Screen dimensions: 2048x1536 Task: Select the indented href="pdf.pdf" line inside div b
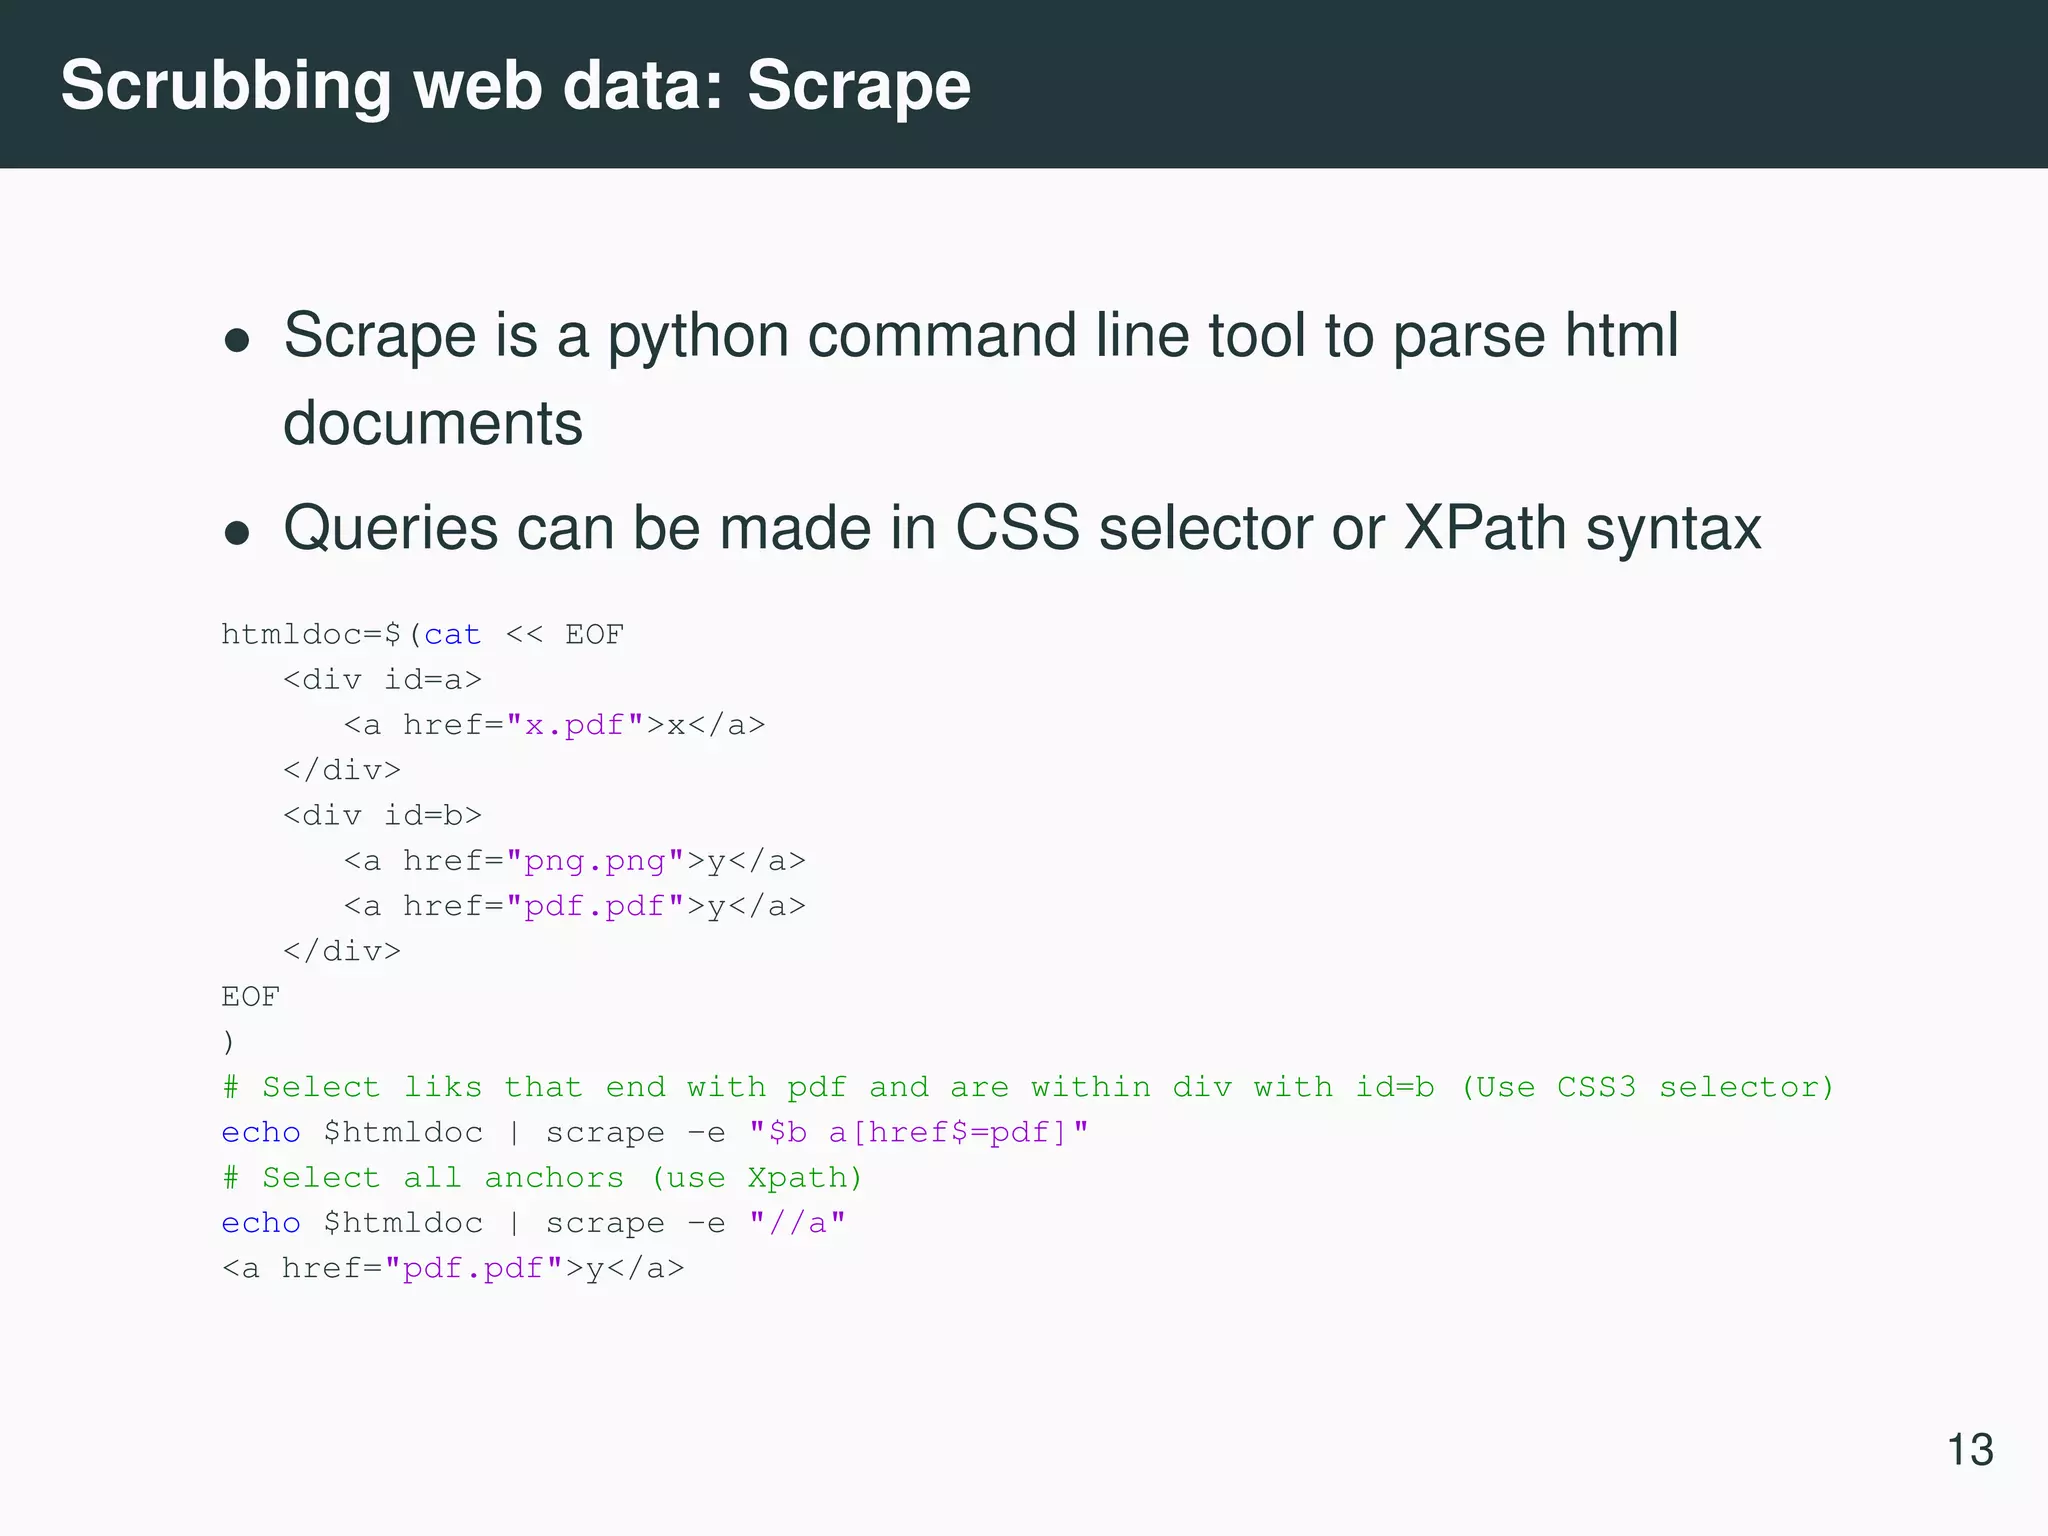(x=574, y=906)
